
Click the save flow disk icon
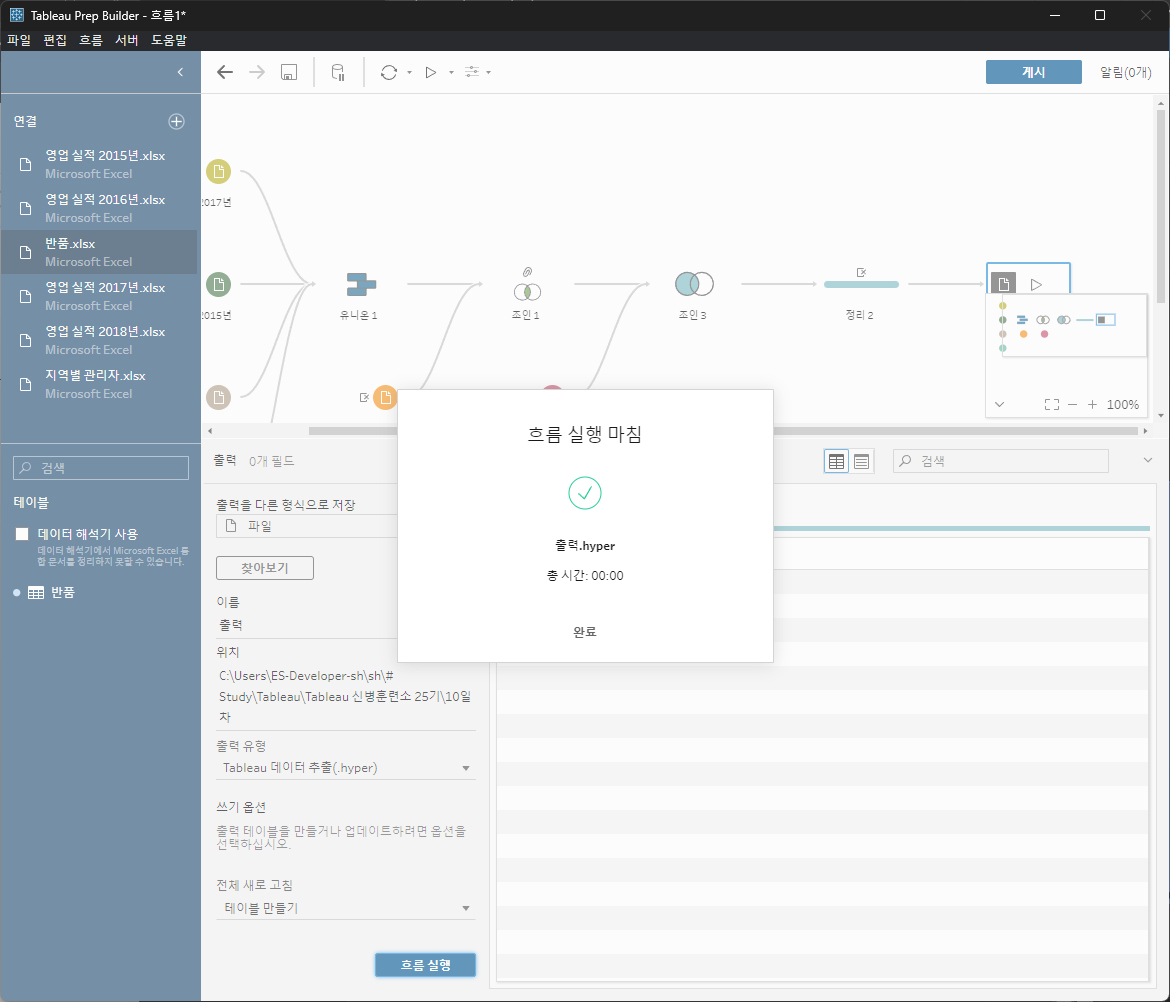tap(289, 72)
